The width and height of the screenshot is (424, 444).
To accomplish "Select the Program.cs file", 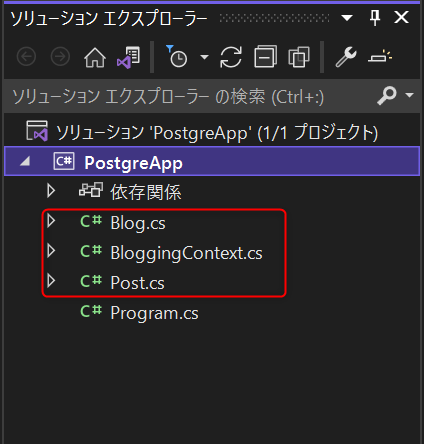I will [x=154, y=313].
